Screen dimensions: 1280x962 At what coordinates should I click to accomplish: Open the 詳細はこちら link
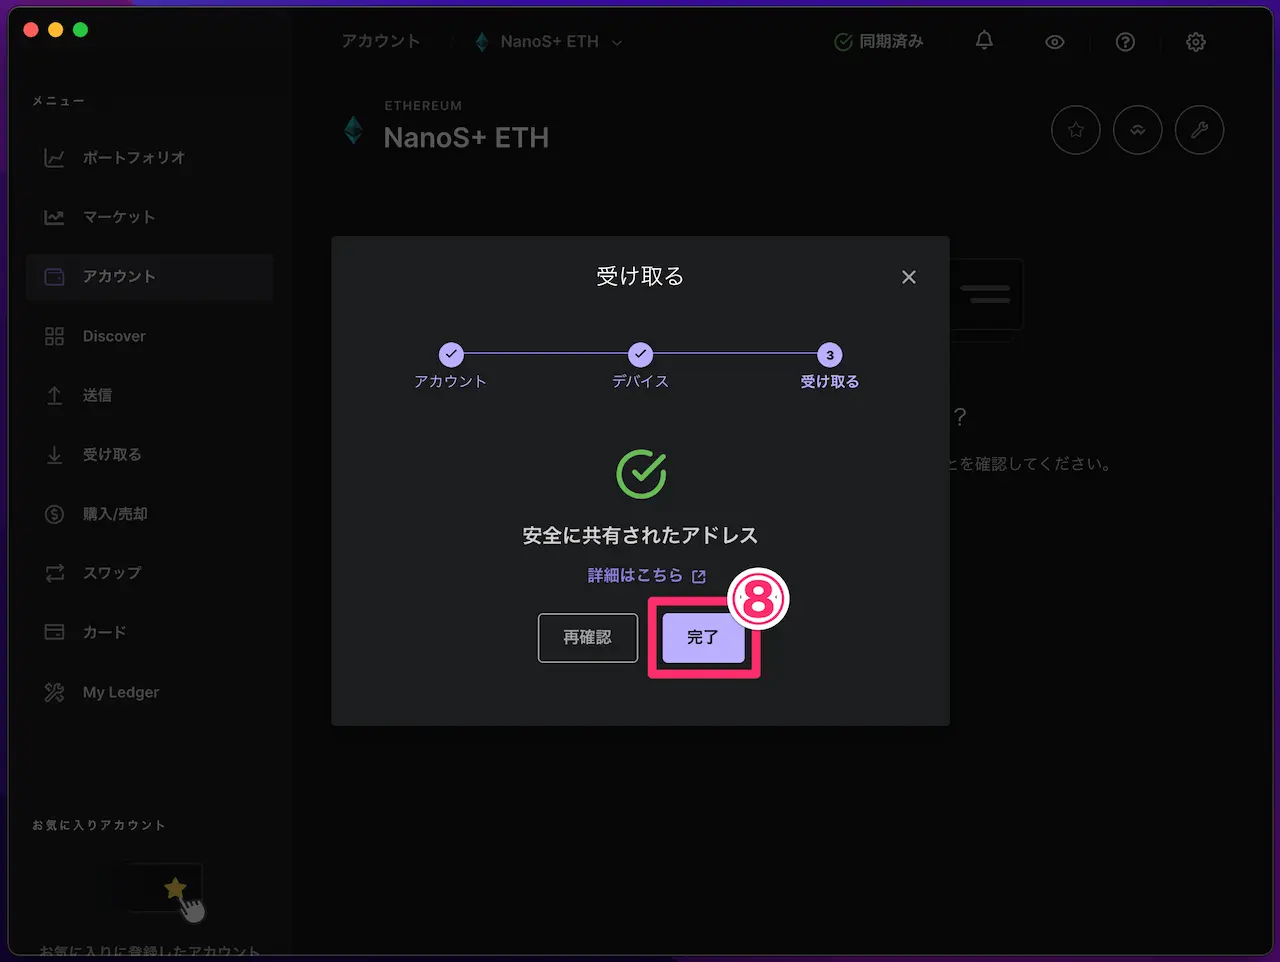(x=647, y=575)
